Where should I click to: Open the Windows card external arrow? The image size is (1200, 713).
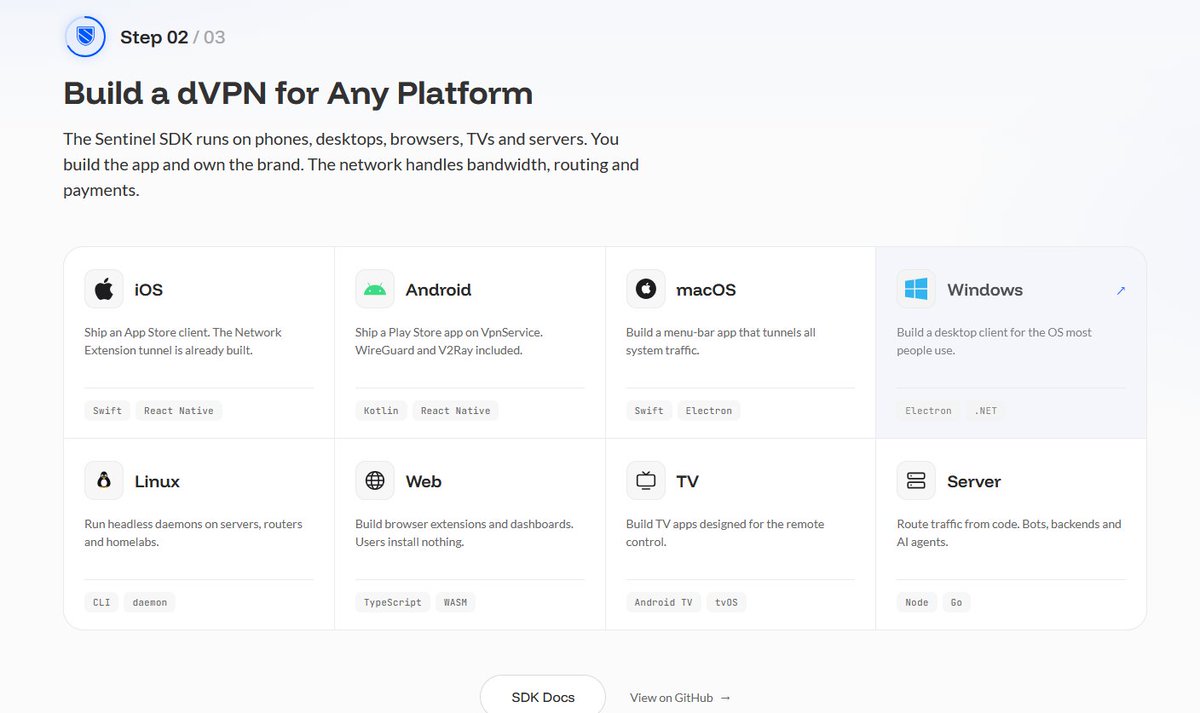tap(1121, 290)
